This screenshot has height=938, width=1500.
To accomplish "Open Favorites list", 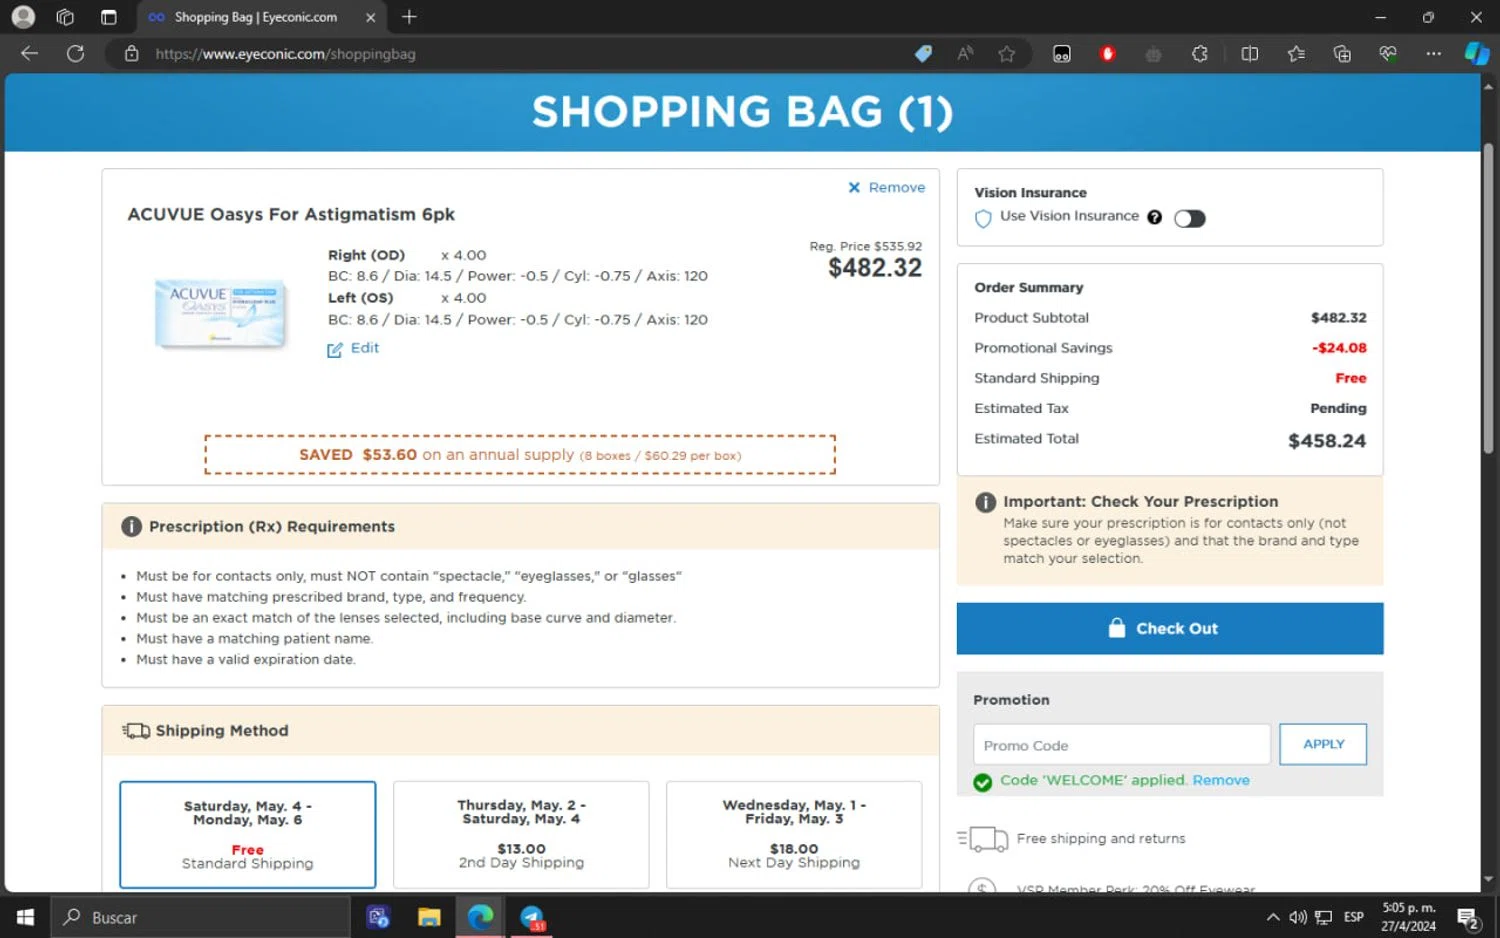I will (1296, 54).
